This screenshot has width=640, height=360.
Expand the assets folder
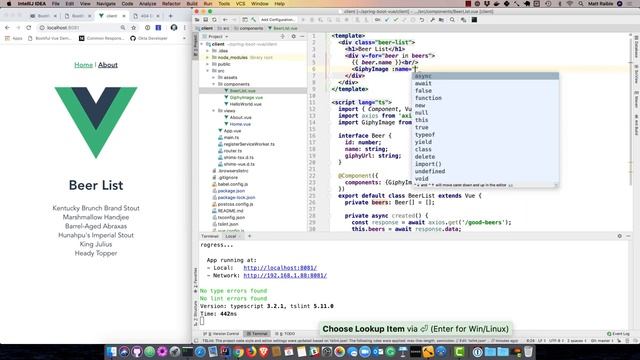click(213, 77)
